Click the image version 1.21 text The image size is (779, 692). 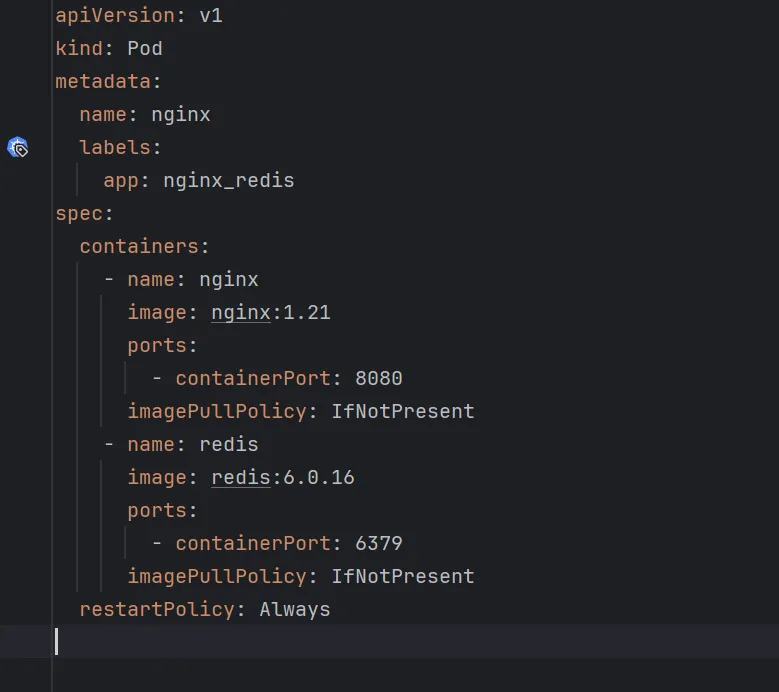click(x=307, y=313)
